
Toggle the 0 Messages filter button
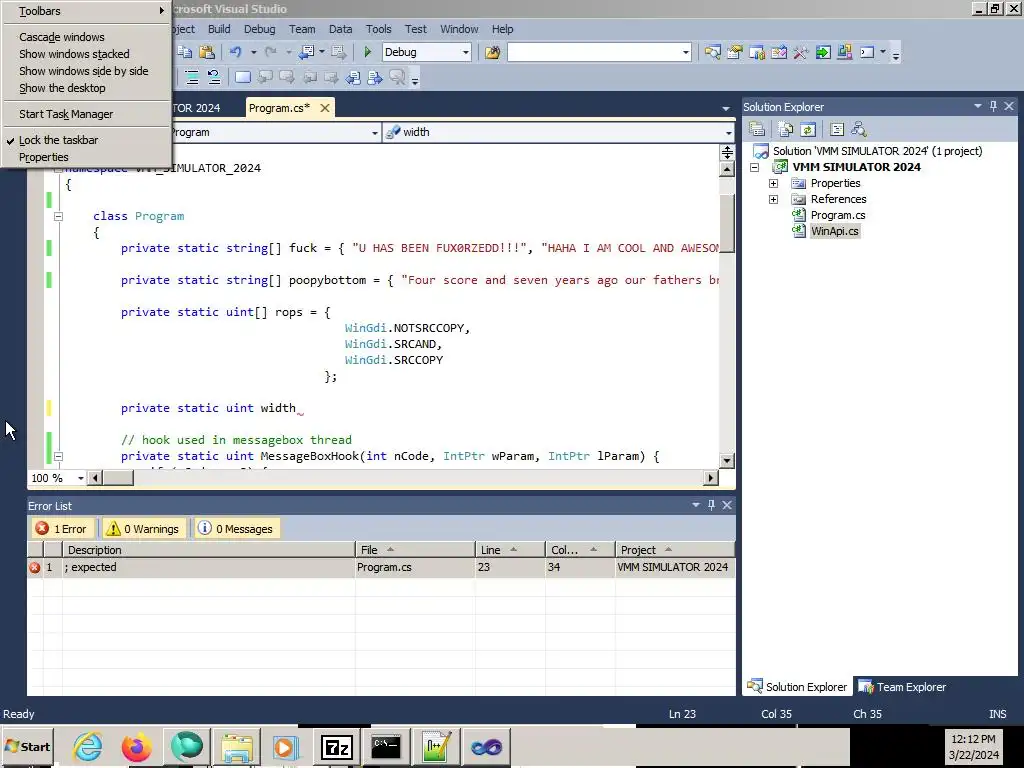(236, 528)
